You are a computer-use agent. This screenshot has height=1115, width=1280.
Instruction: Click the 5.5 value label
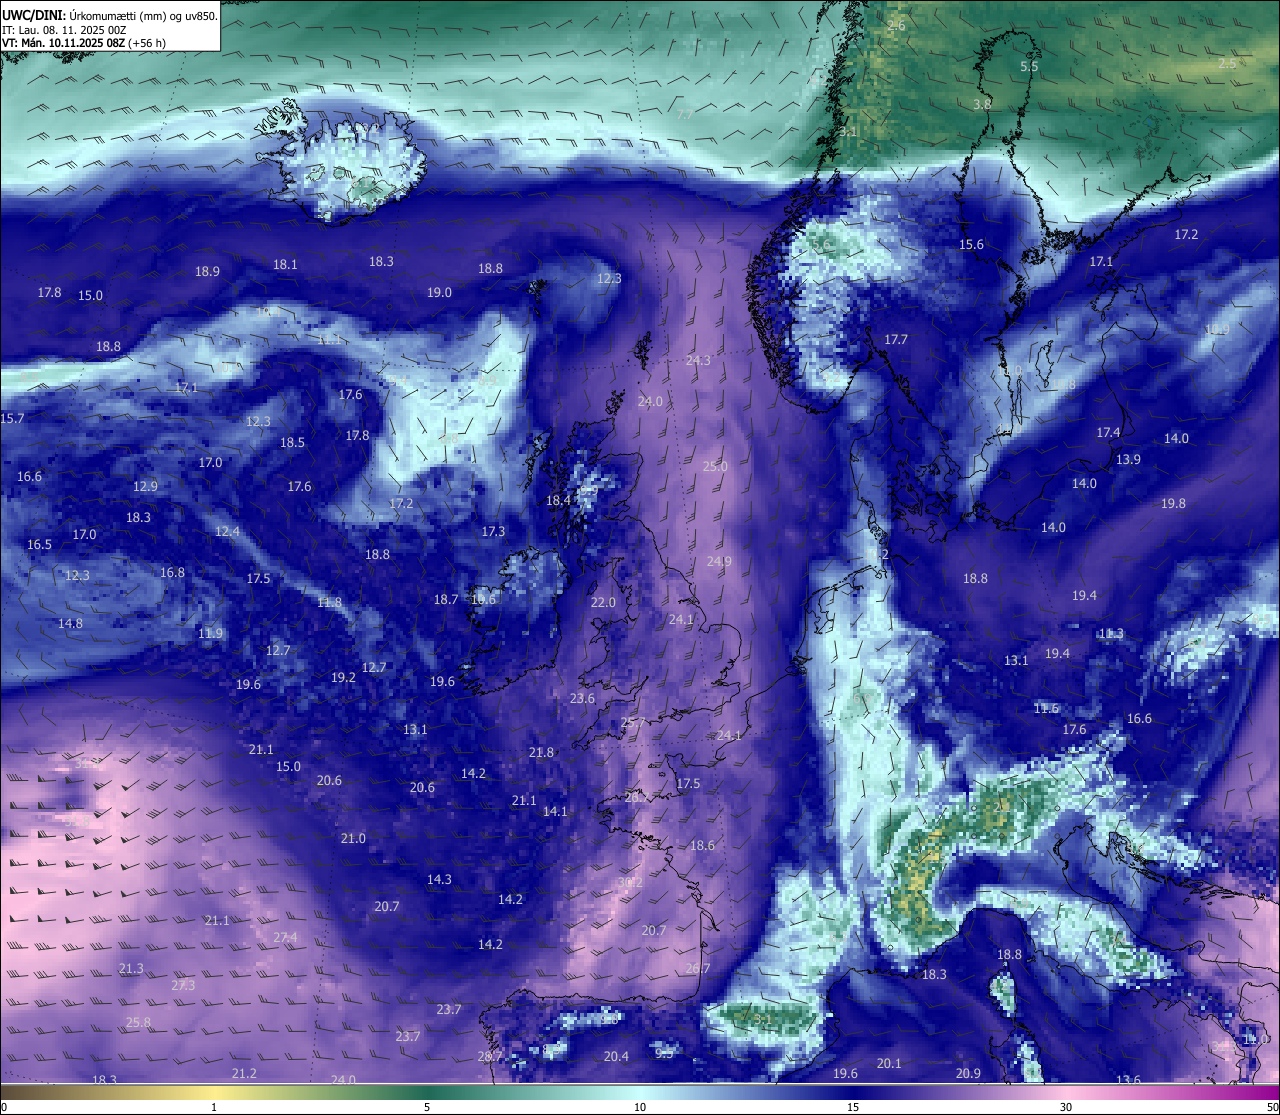click(1029, 66)
